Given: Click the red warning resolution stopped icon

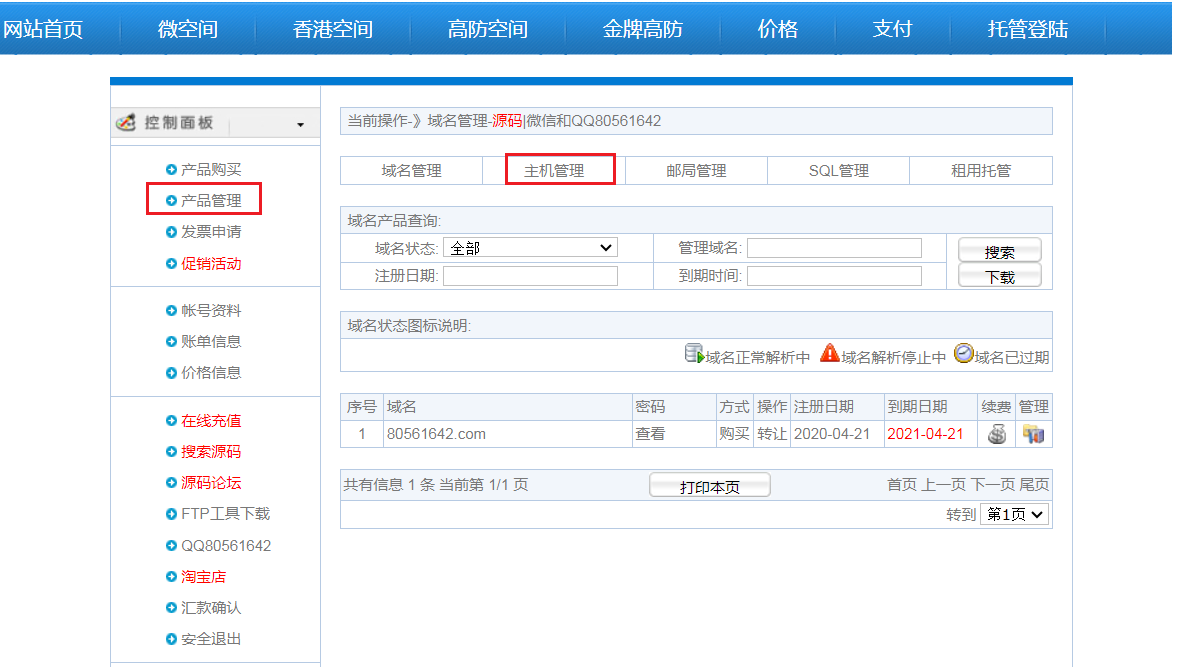Looking at the screenshot, I should (x=829, y=354).
